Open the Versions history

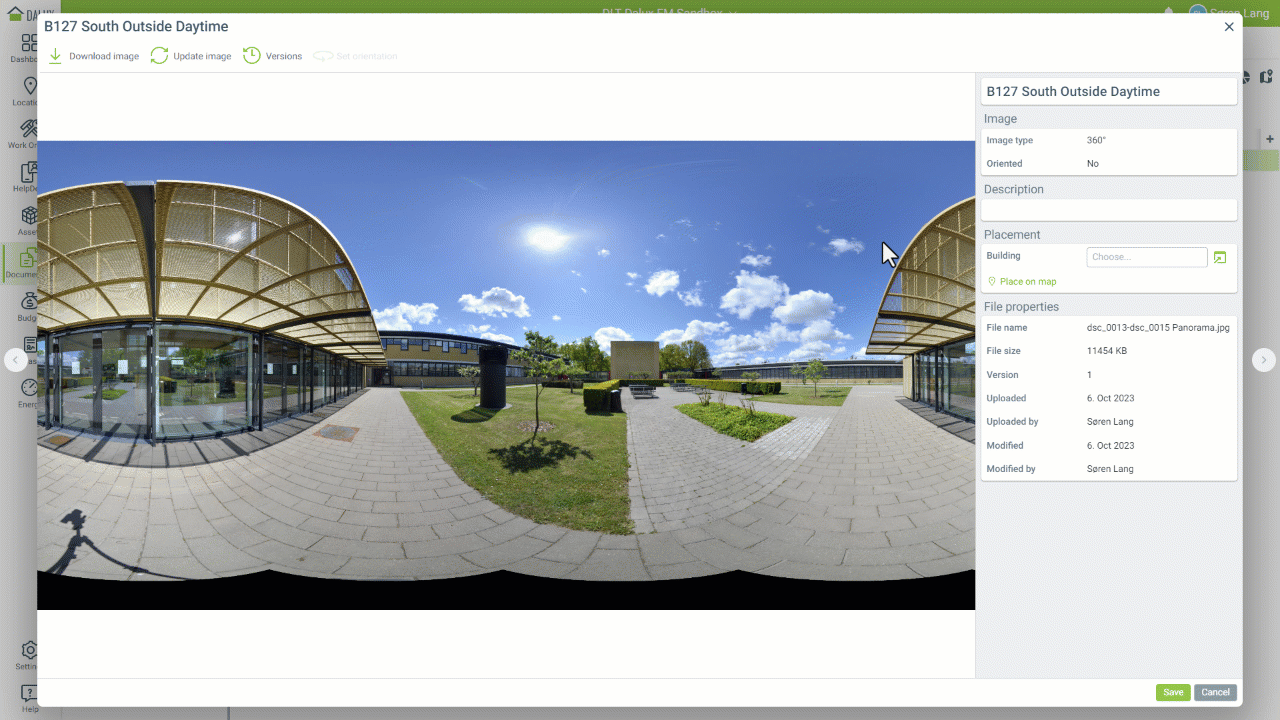click(x=252, y=56)
